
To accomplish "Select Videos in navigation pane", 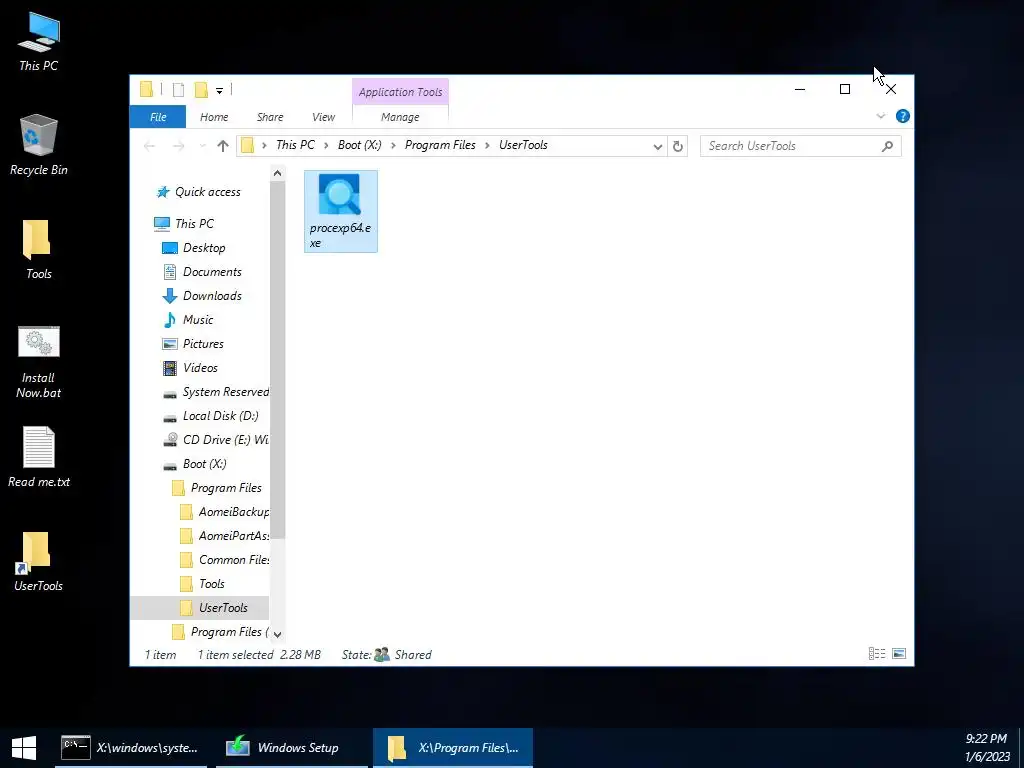I will pyautogui.click(x=190, y=368).
